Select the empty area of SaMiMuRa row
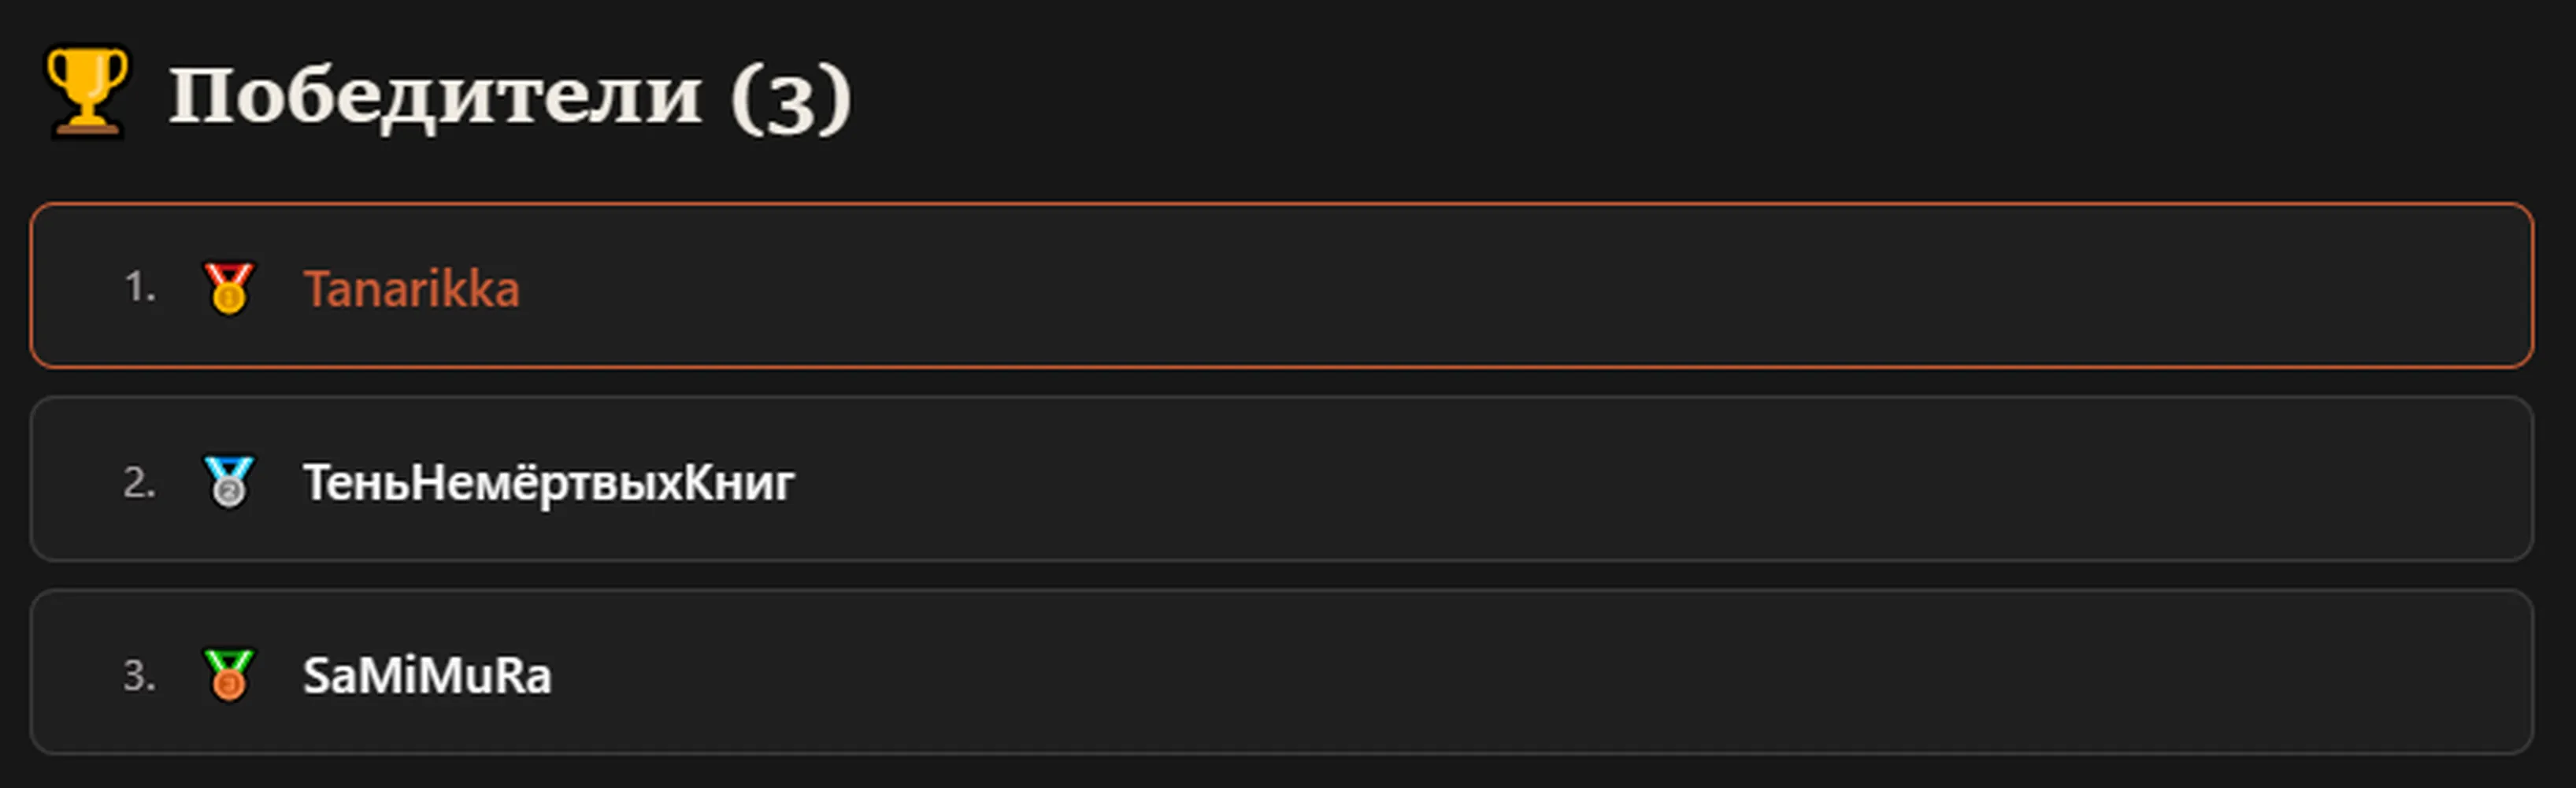The image size is (2576, 788). [x=1530, y=673]
